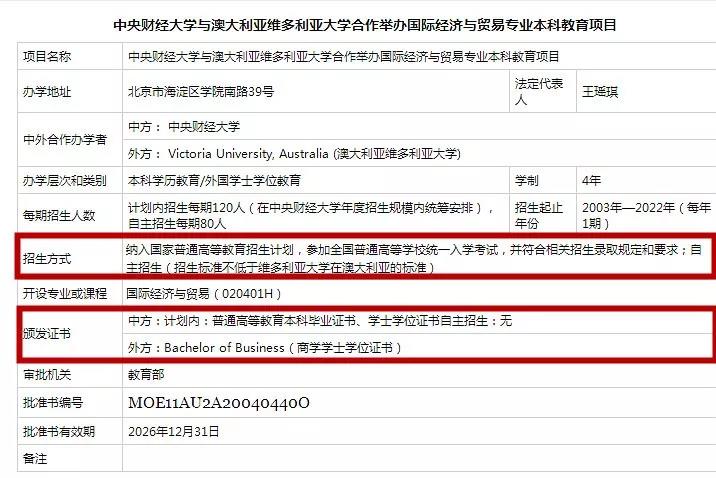The image size is (716, 478).
Task: Click the 外方：Bachelor of Business row
Action: point(416,347)
